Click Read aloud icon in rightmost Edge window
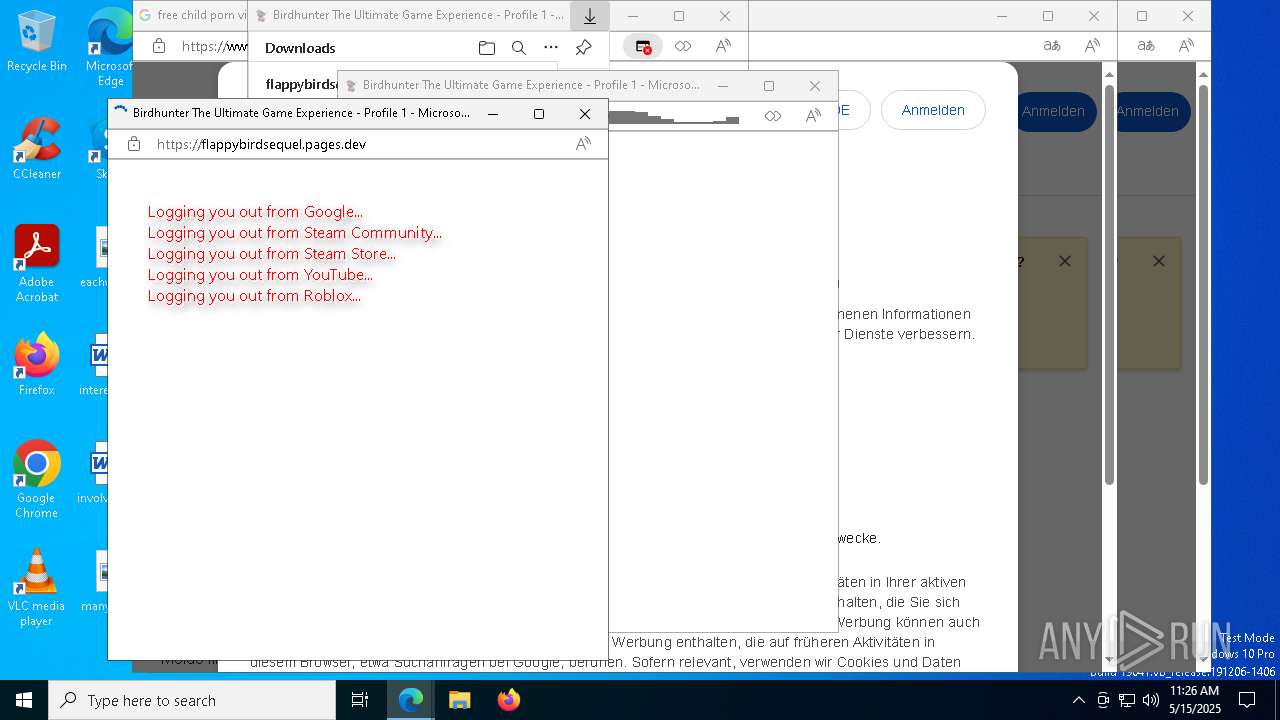The image size is (1280, 720). tap(1186, 46)
